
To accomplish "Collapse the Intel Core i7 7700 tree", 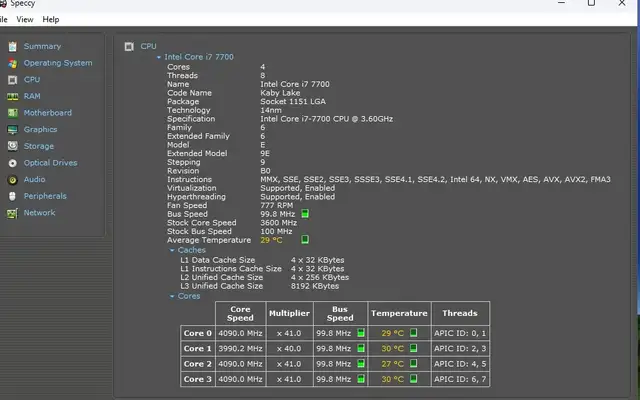I will click(x=159, y=58).
